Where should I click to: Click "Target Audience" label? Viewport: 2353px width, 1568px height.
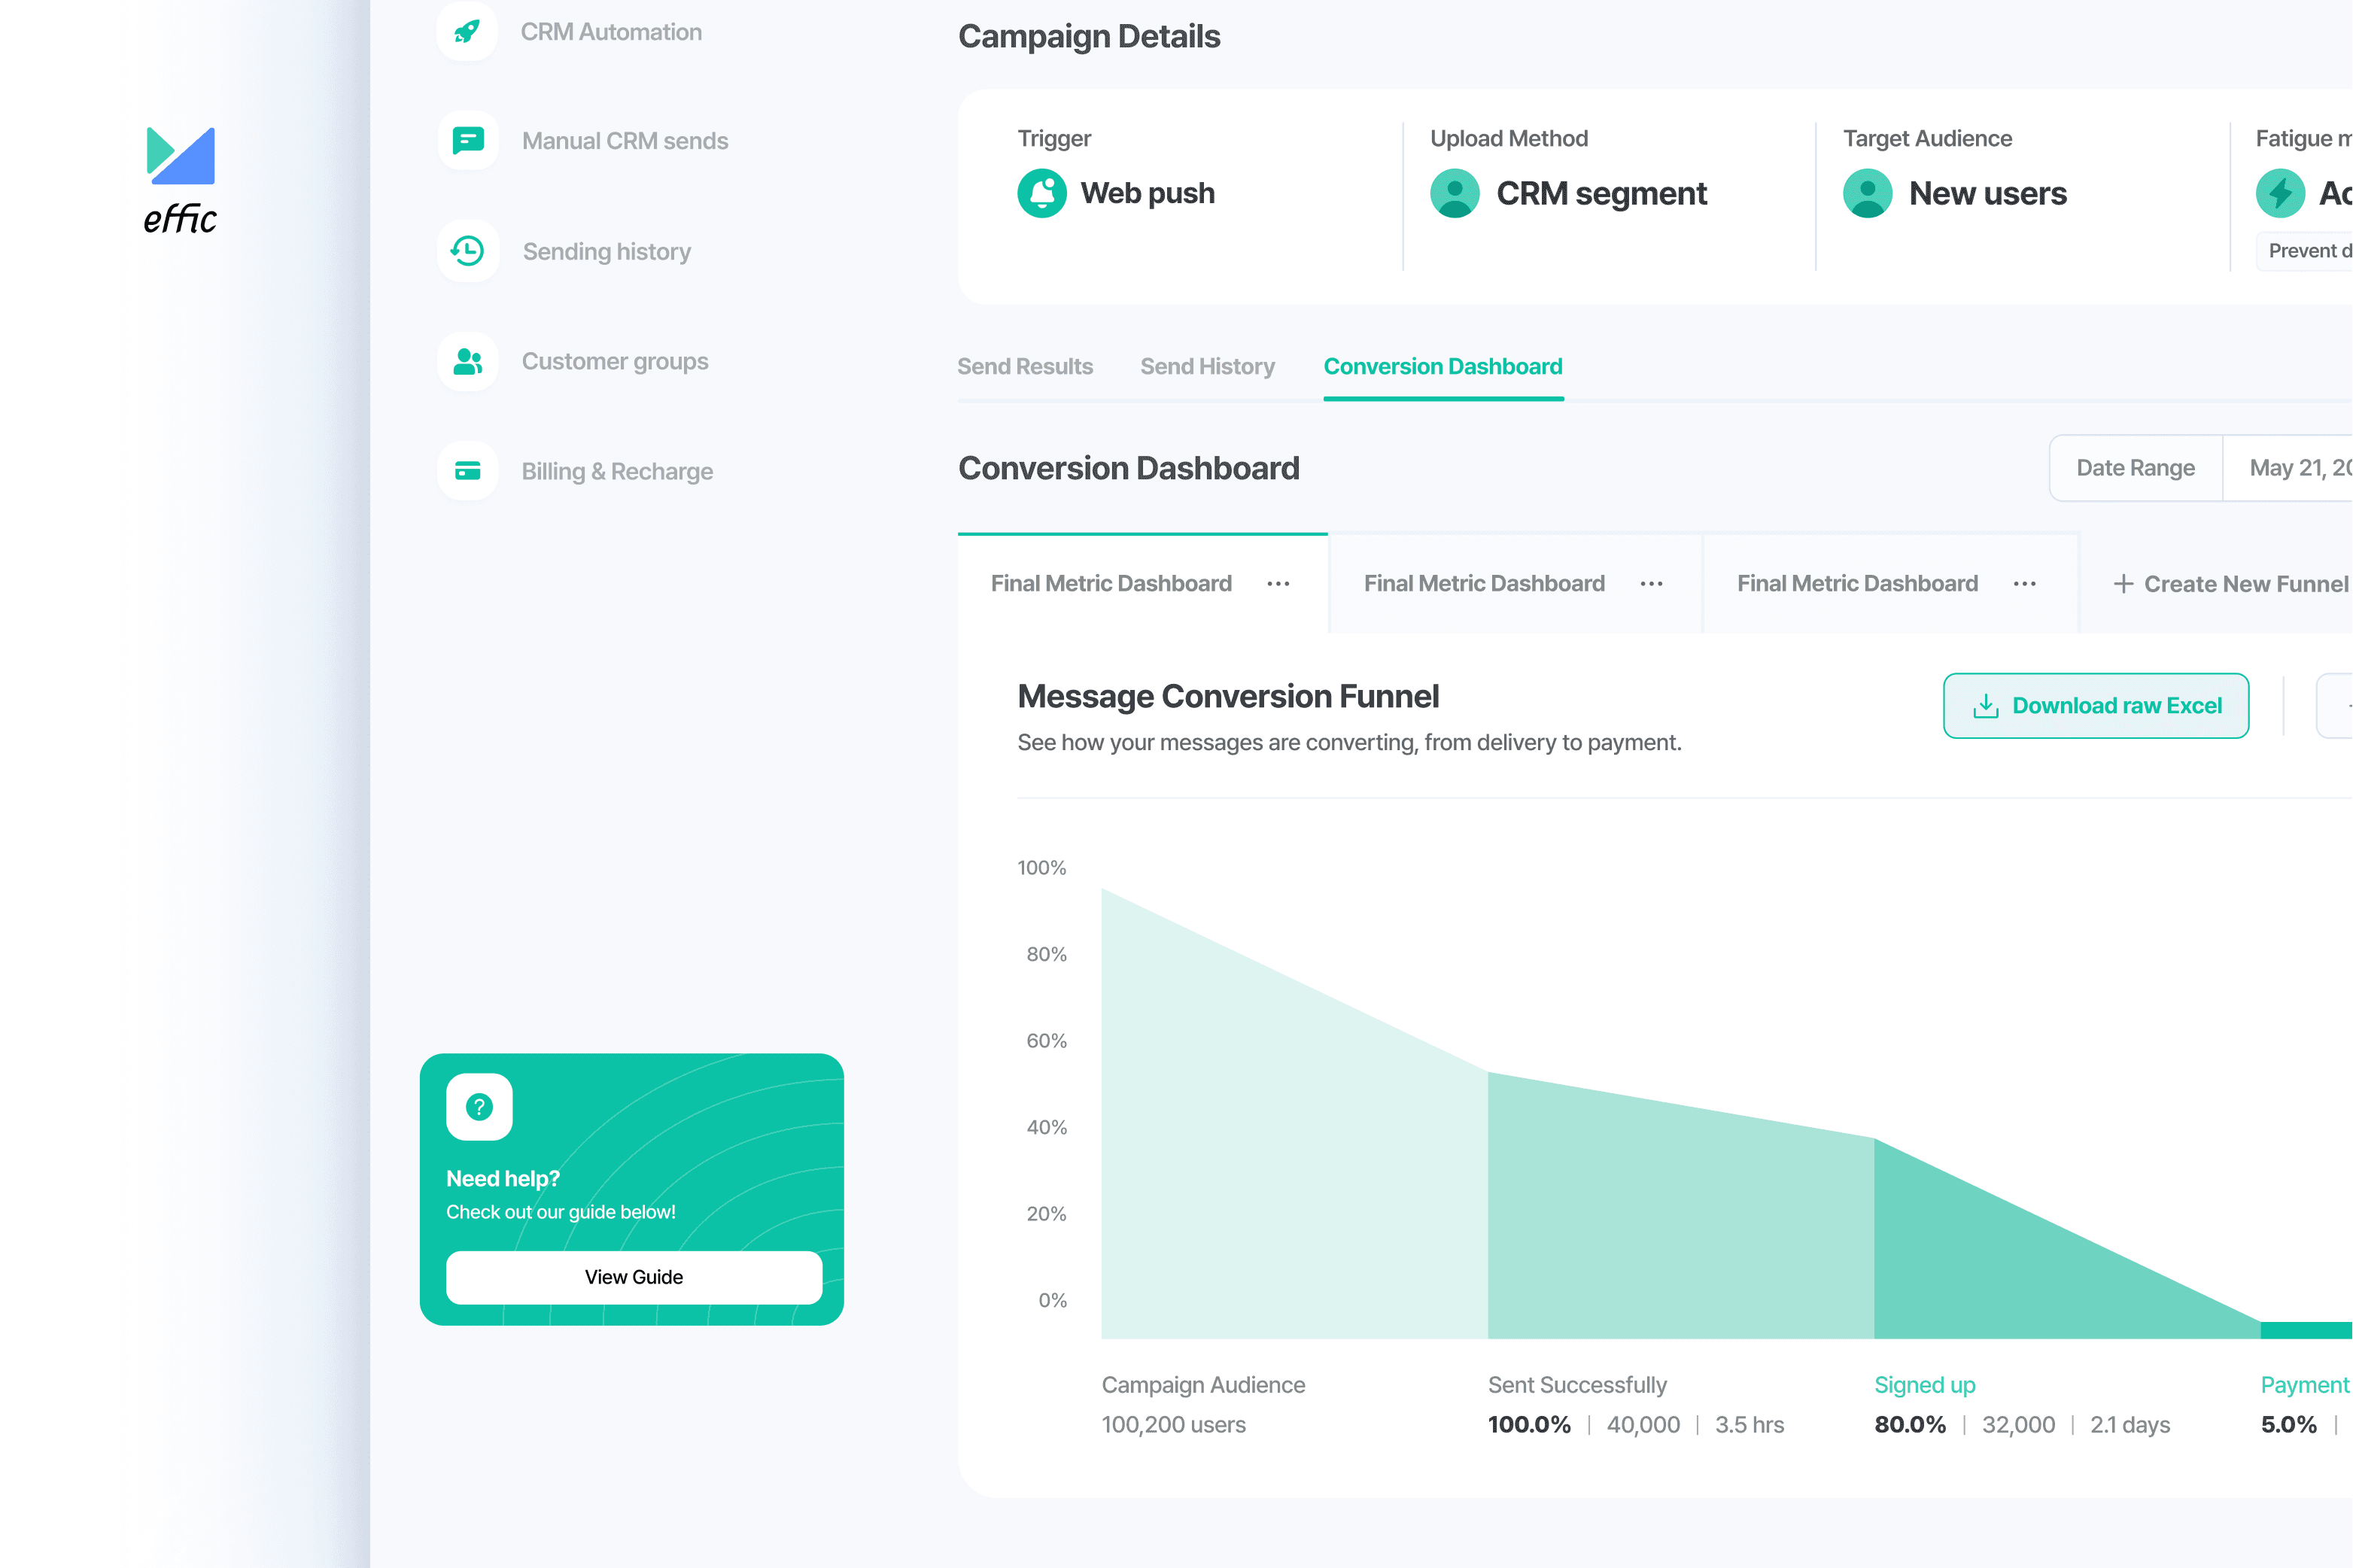coord(1927,139)
